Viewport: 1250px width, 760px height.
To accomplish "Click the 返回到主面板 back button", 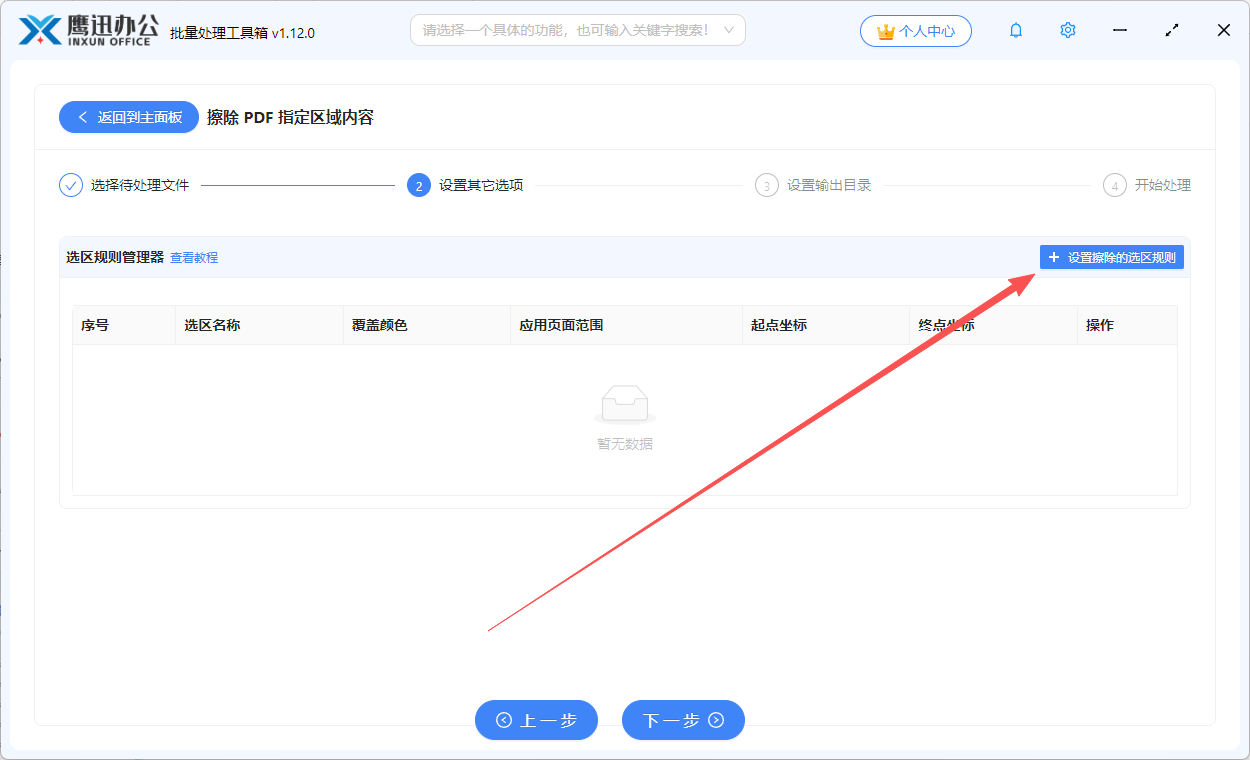I will point(128,117).
